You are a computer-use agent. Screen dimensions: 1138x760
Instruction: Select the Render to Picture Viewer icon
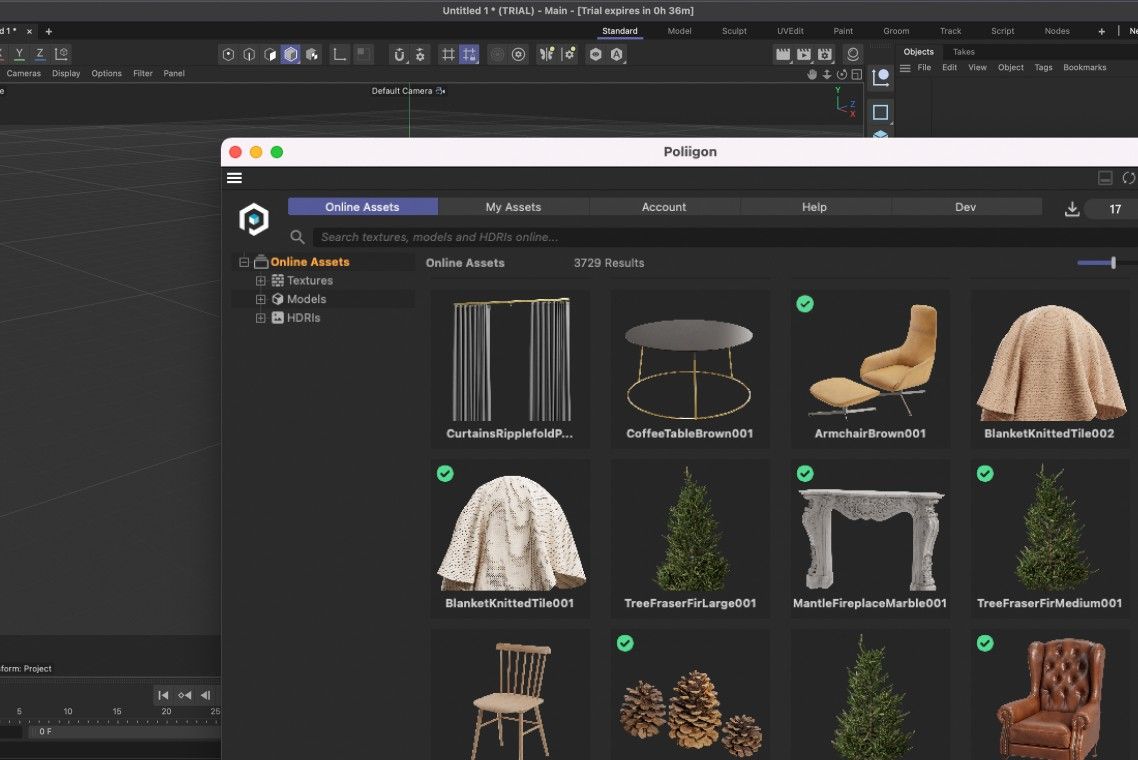click(x=803, y=54)
